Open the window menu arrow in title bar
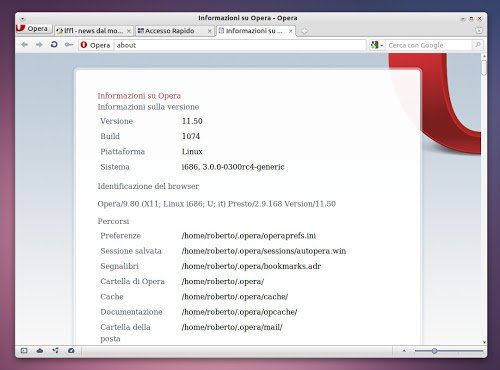The width and height of the screenshot is (500, 370). (x=22, y=19)
